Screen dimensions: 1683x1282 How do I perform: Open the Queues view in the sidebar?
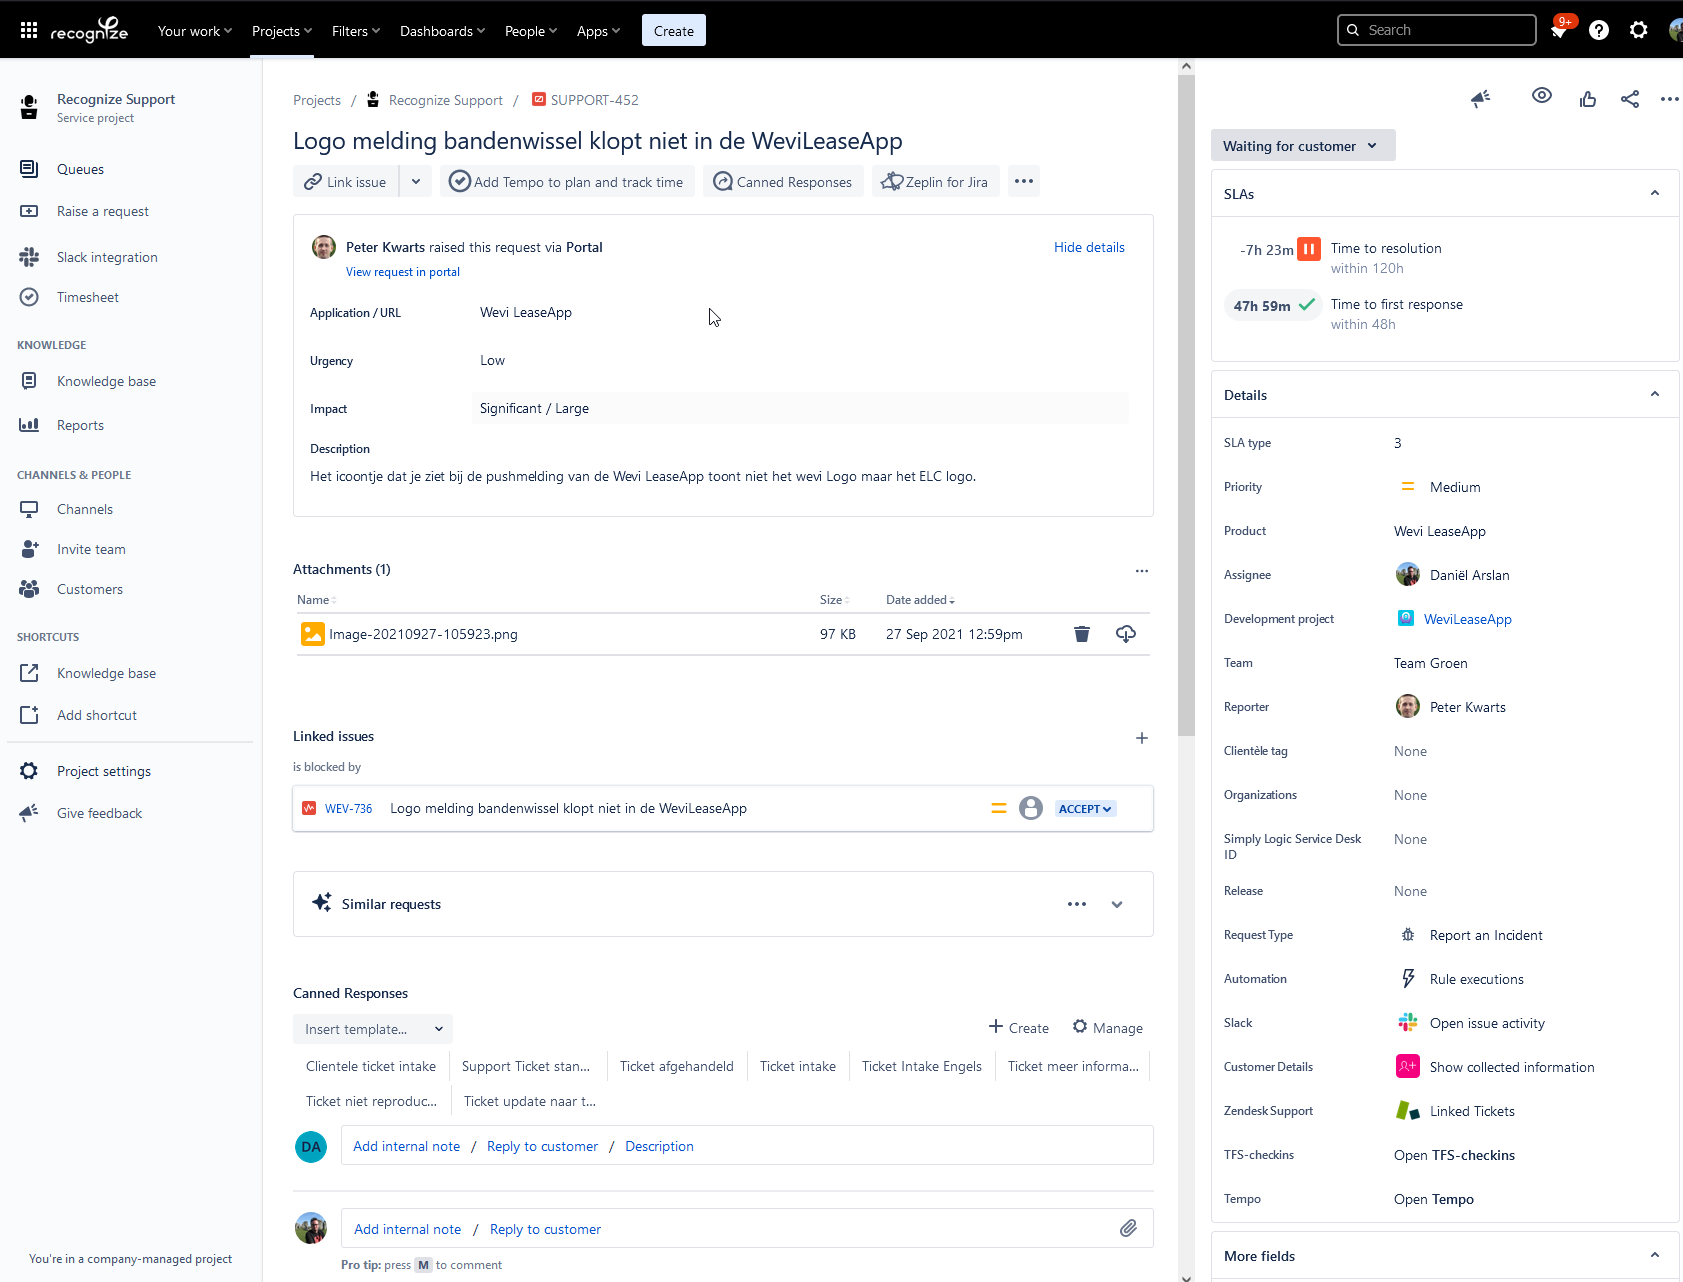pyautogui.click(x=80, y=168)
